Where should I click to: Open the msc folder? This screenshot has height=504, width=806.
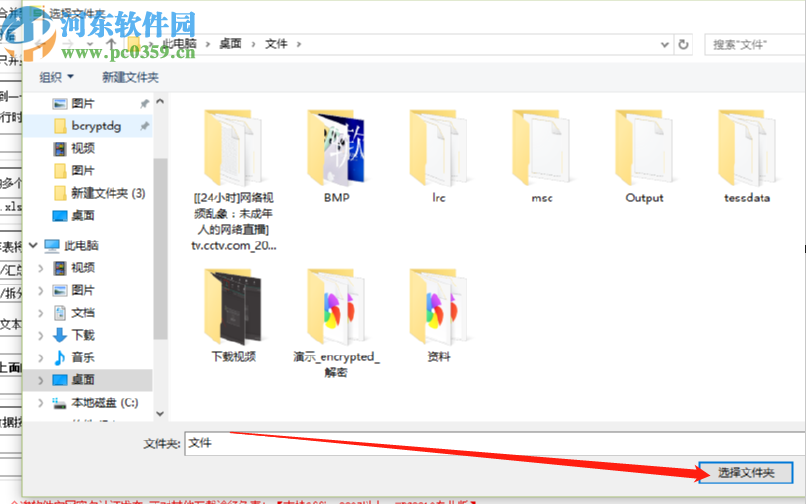[542, 156]
